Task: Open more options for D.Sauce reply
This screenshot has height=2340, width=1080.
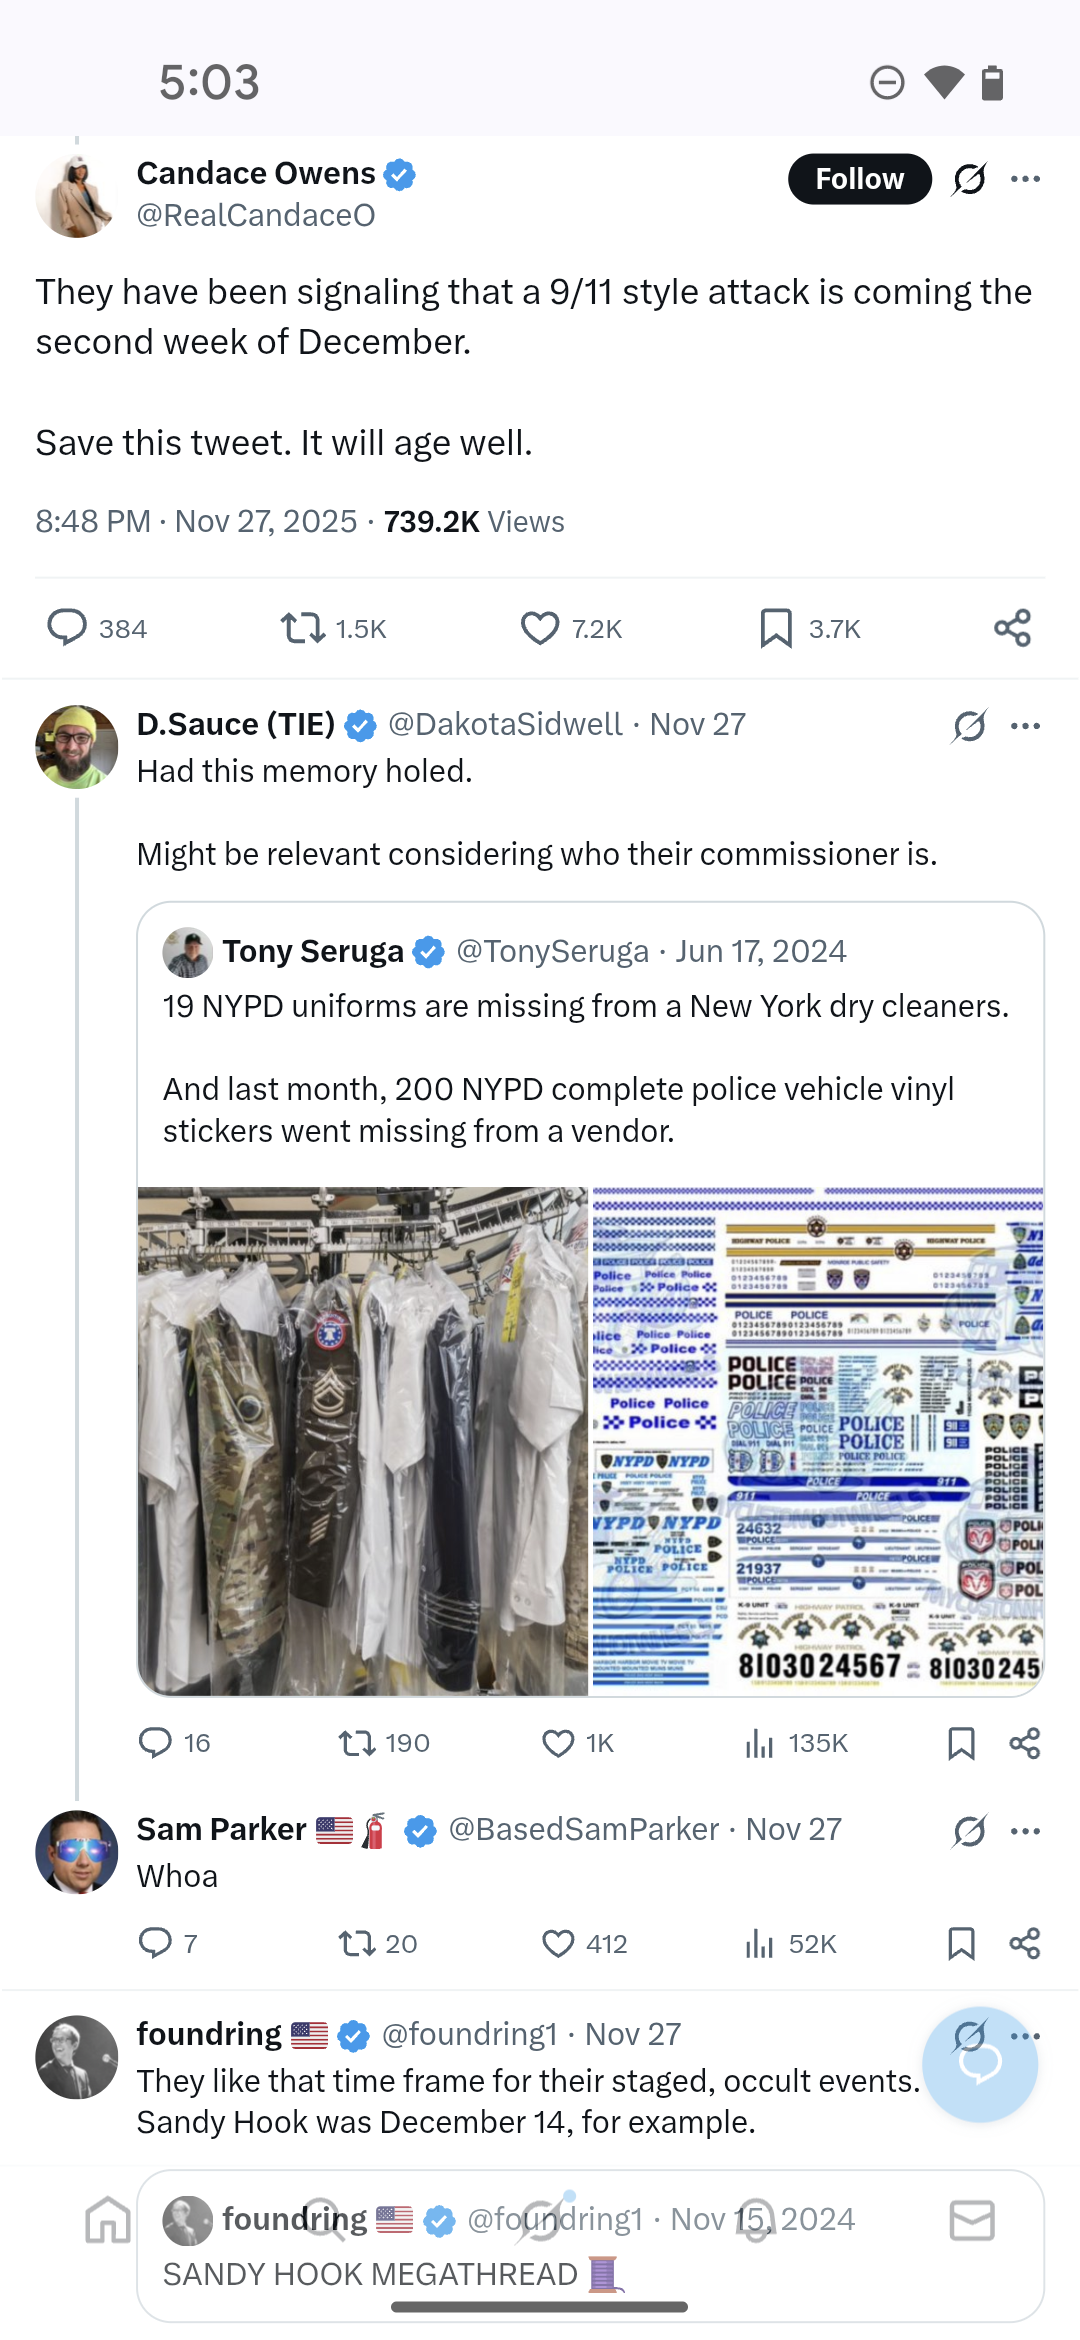Action: pos(1025,726)
